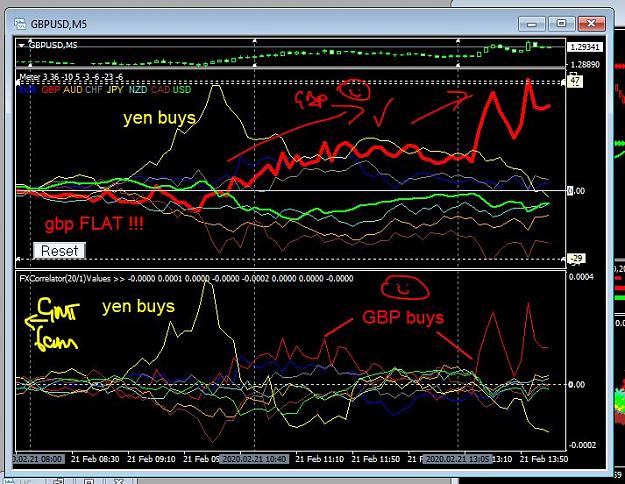Click the FXCorrelator(20/1) values label
Viewport: 625px width, 484px height.
click(x=186, y=278)
